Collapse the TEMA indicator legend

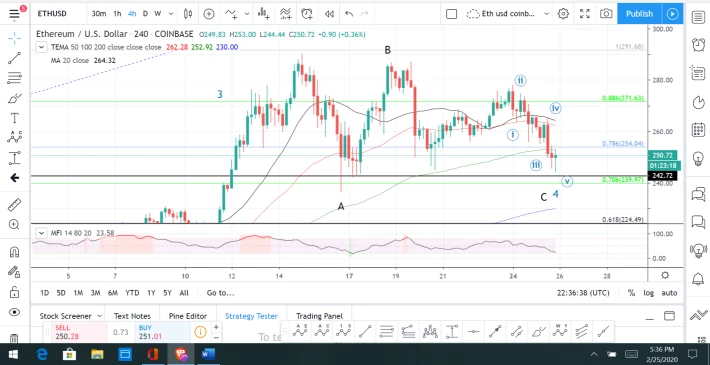click(41, 47)
